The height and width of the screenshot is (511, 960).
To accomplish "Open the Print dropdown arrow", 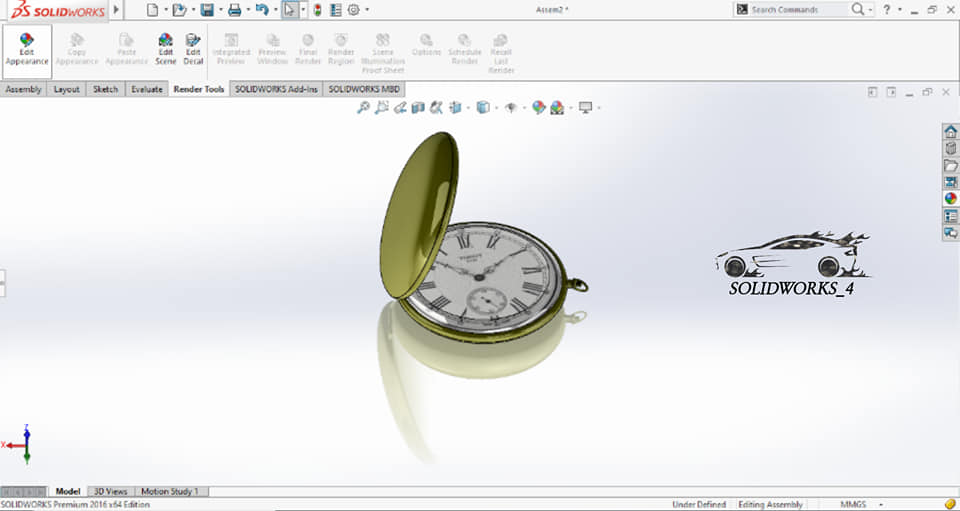I will (249, 10).
